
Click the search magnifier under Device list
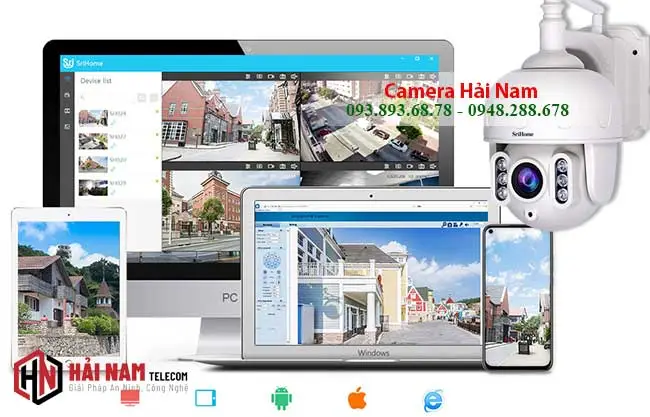point(83,97)
